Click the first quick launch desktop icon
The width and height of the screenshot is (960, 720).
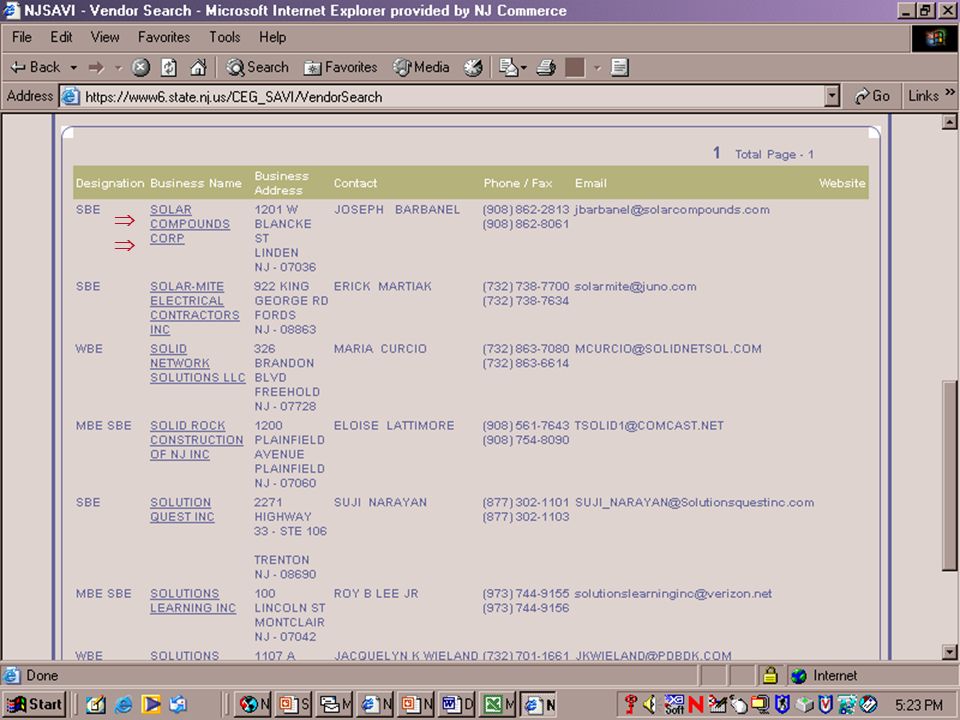tap(96, 705)
